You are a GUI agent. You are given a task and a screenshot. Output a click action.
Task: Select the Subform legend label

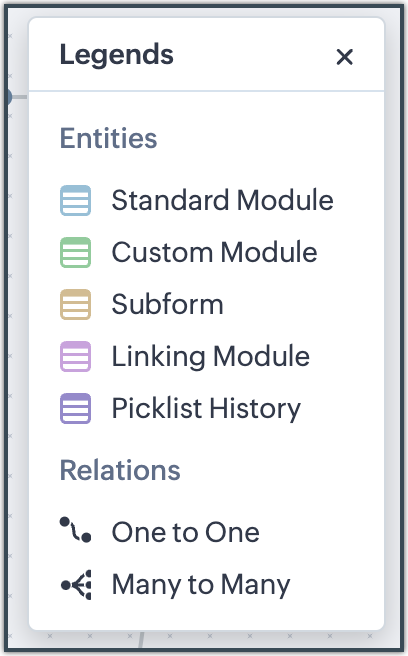coord(167,304)
